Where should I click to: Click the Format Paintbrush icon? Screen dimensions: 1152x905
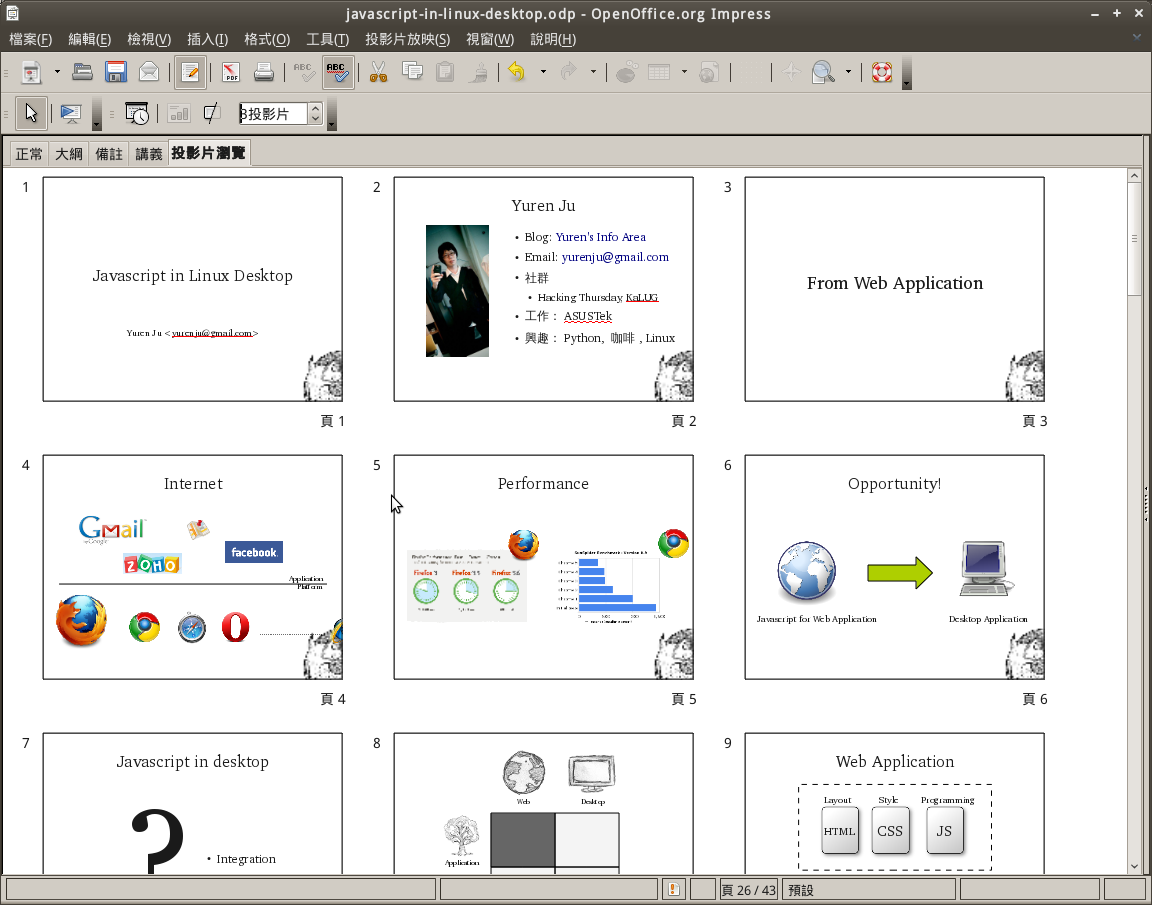click(x=479, y=72)
